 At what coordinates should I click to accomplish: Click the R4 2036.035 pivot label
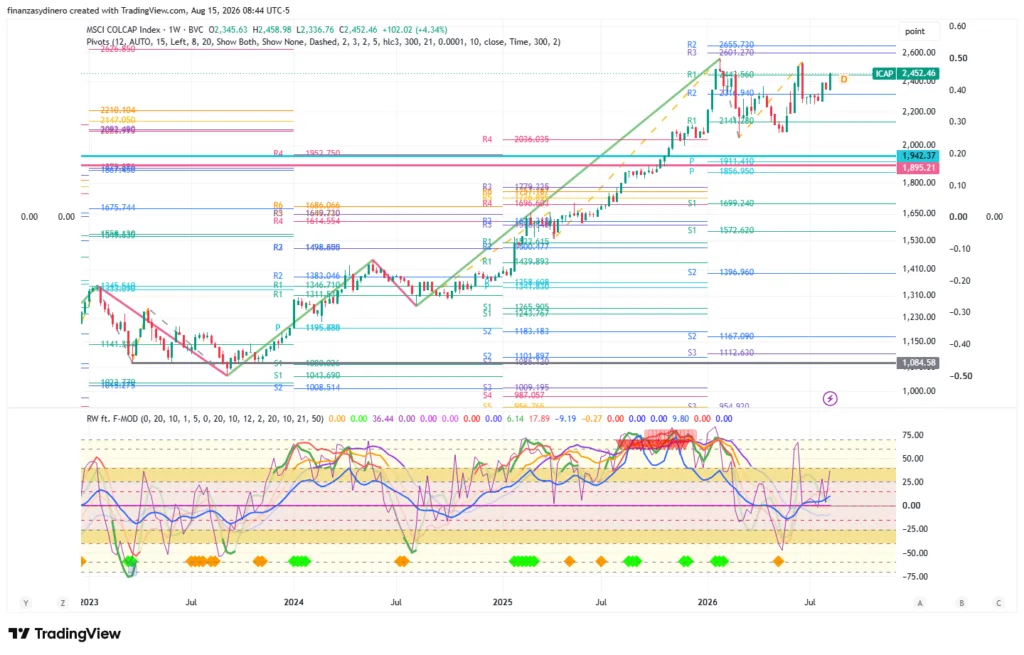pos(515,139)
